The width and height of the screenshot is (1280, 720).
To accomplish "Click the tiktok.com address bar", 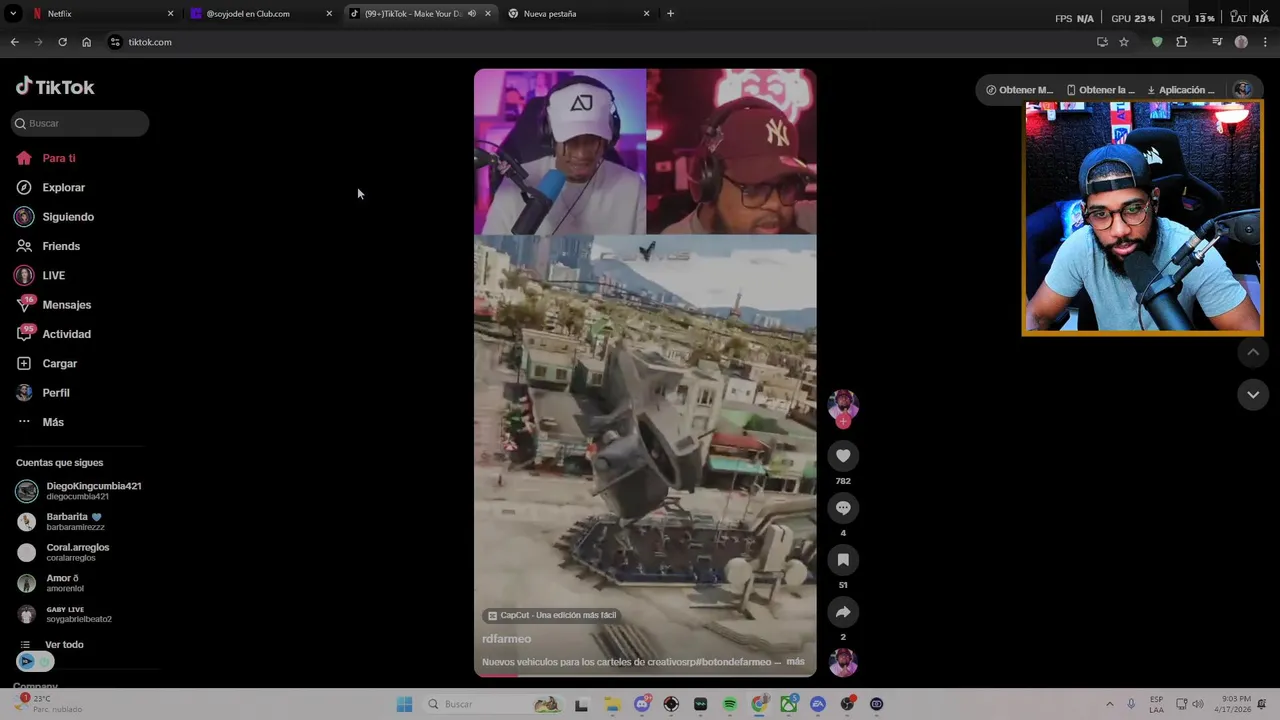I will coord(600,42).
